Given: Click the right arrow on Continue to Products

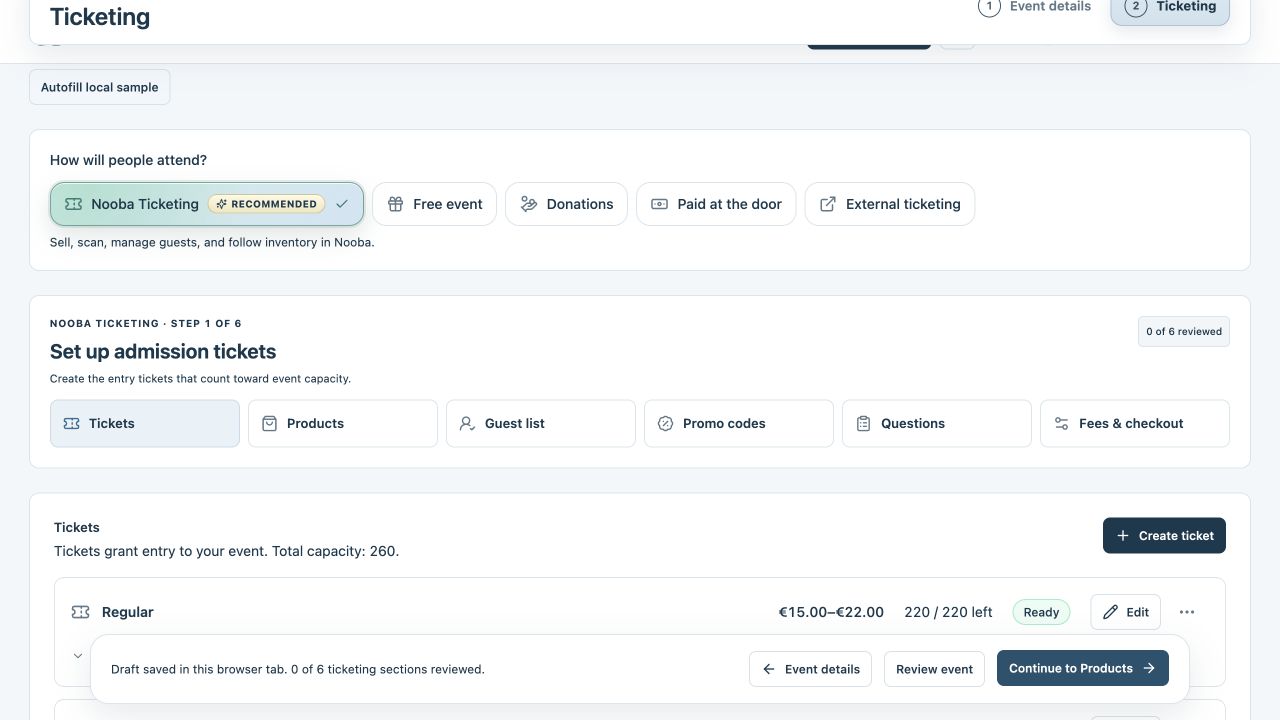Looking at the screenshot, I should (x=1149, y=669).
